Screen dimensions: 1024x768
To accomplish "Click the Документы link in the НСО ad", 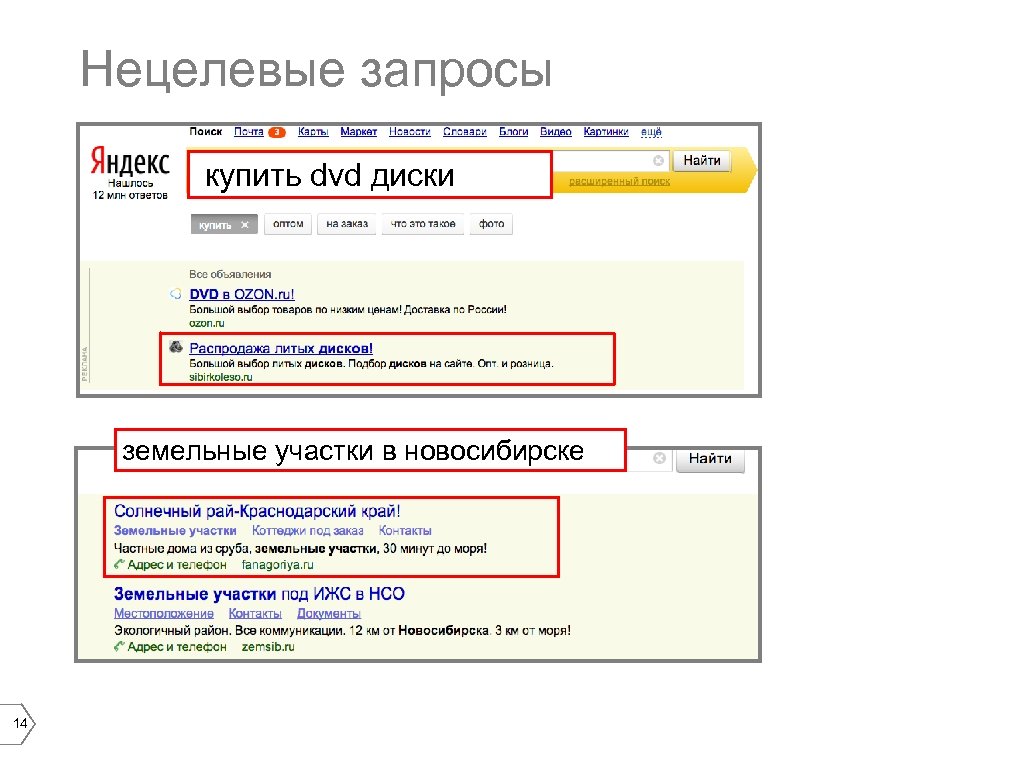I will pos(328,611).
